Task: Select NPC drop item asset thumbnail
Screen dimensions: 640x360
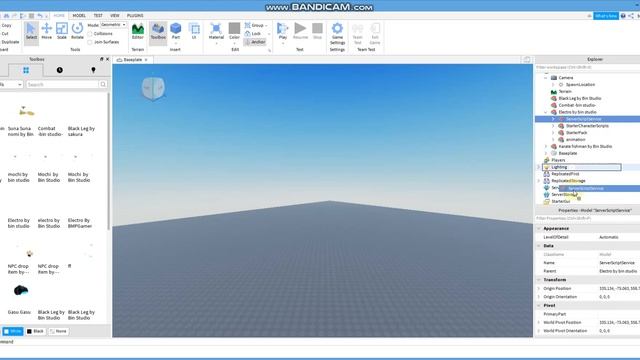Action: [x=29, y=253]
